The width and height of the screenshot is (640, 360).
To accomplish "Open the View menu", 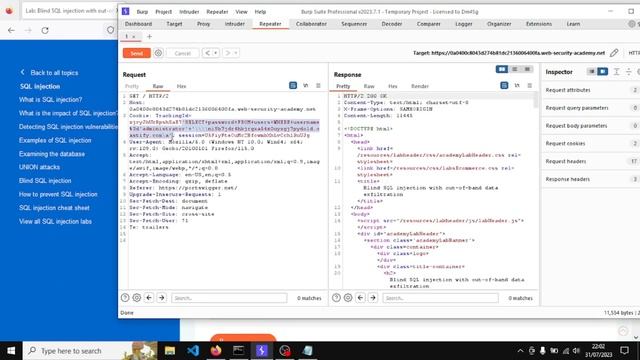I will pyautogui.click(x=241, y=12).
